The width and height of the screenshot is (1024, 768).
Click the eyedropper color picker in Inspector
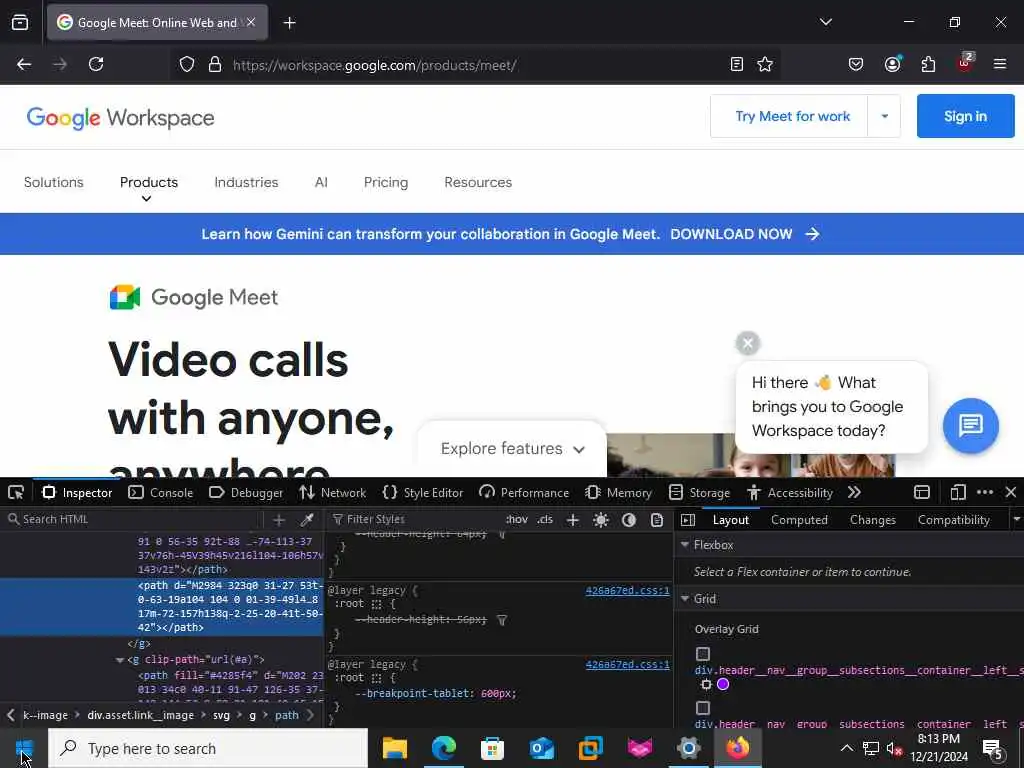tap(307, 520)
